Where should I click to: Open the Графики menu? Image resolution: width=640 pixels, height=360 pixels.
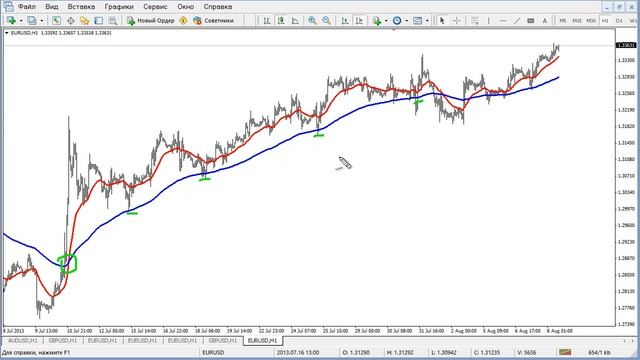(119, 7)
